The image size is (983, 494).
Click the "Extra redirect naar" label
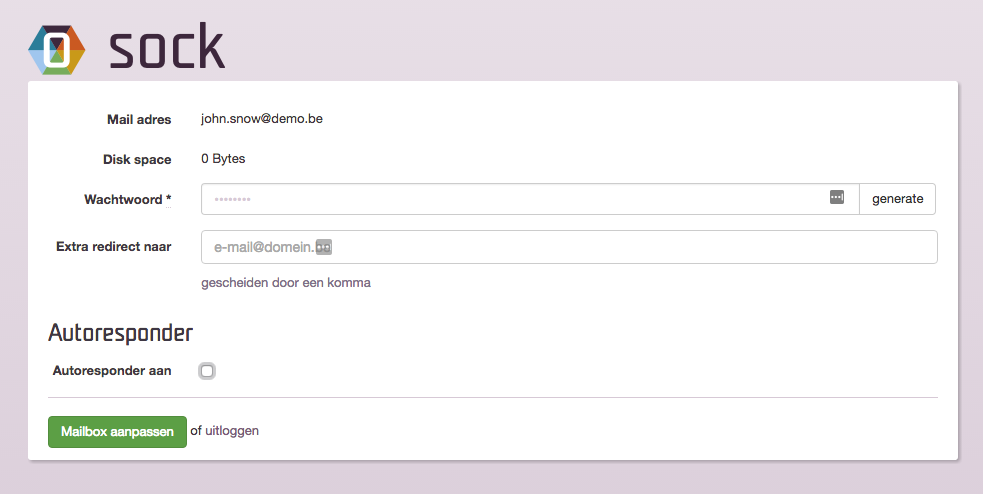pyautogui.click(x=113, y=247)
